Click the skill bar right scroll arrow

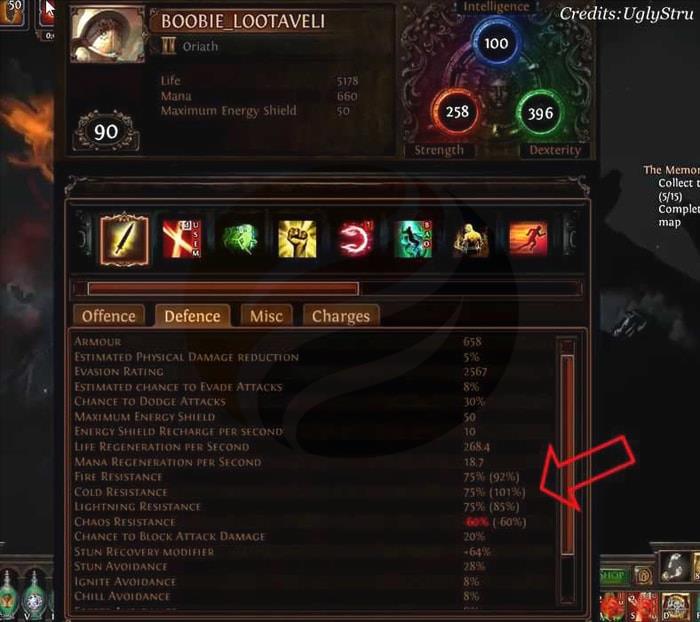[x=570, y=239]
